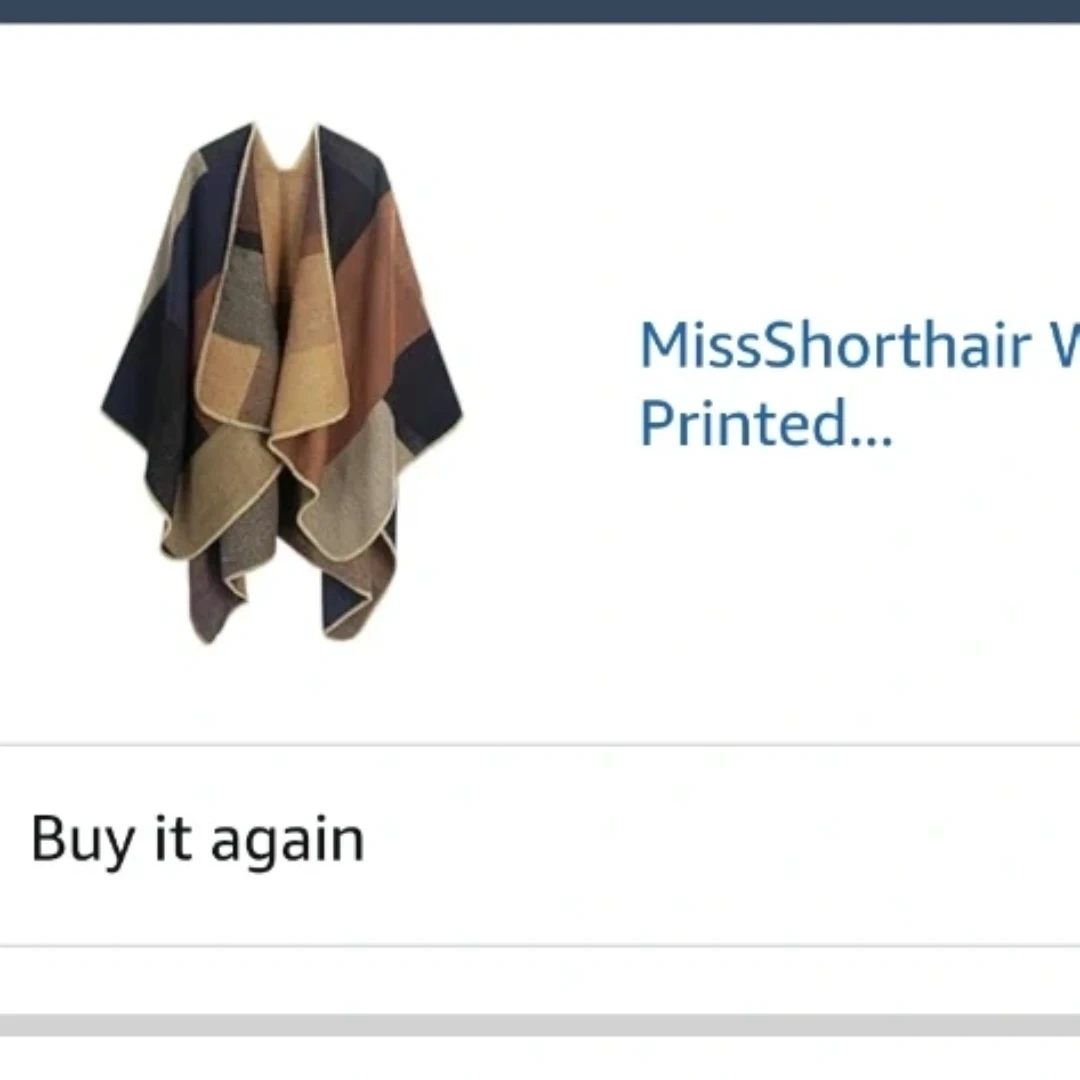Viewport: 1080px width, 1080px height.
Task: Follow the blue MissShorthair Printed link
Action: [x=860, y=383]
